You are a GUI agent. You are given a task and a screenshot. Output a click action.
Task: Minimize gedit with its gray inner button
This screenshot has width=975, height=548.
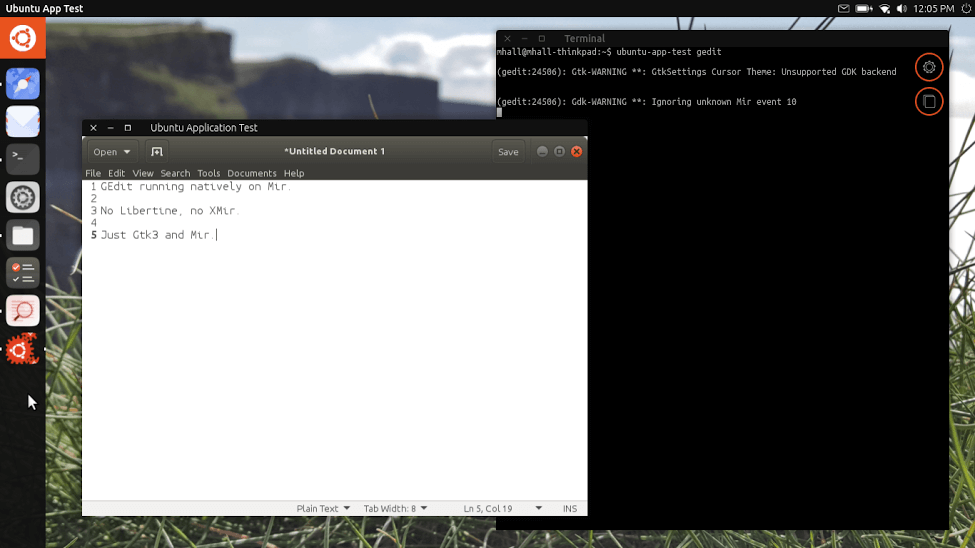[542, 152]
